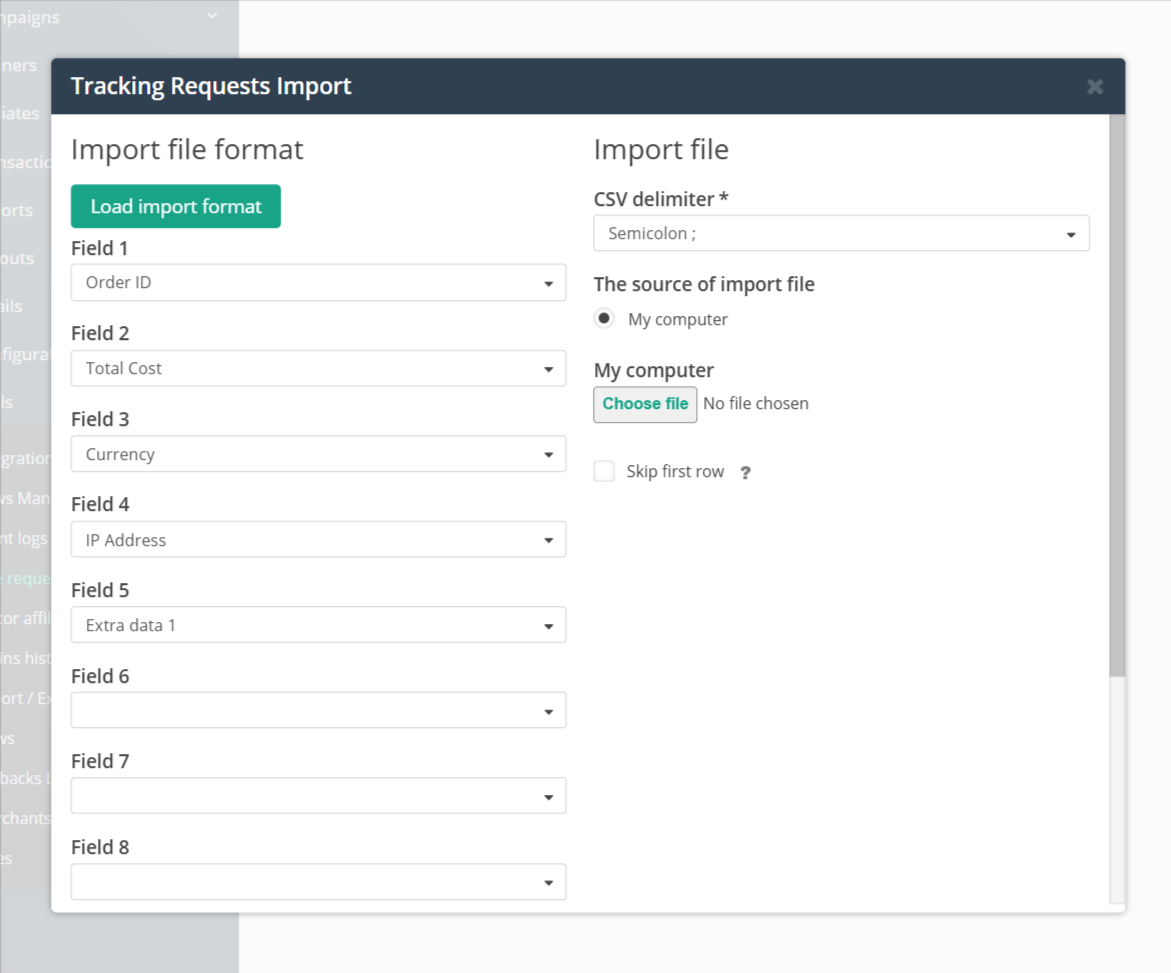
Task: Click the Tracking Requests Import title bar
Action: click(210, 86)
